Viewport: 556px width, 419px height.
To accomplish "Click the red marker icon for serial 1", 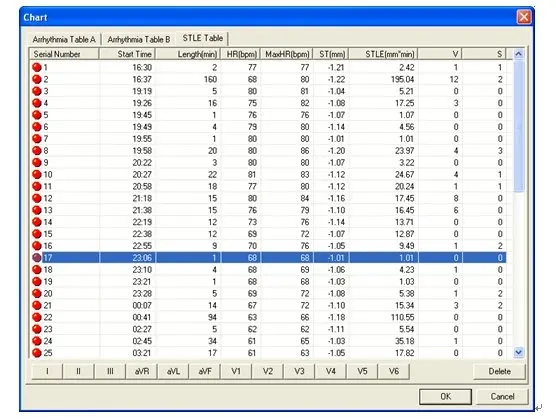I will coord(37,67).
